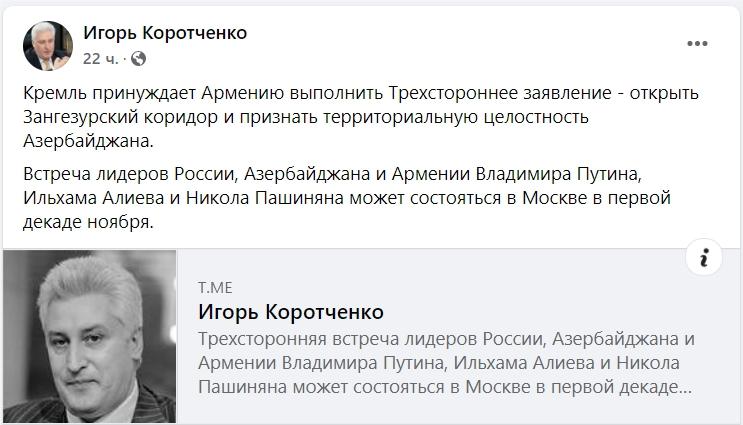Viewport: 743px width, 425px height.
Task: Click the line starting "Кремль принуждает Армению"
Action: click(360, 93)
